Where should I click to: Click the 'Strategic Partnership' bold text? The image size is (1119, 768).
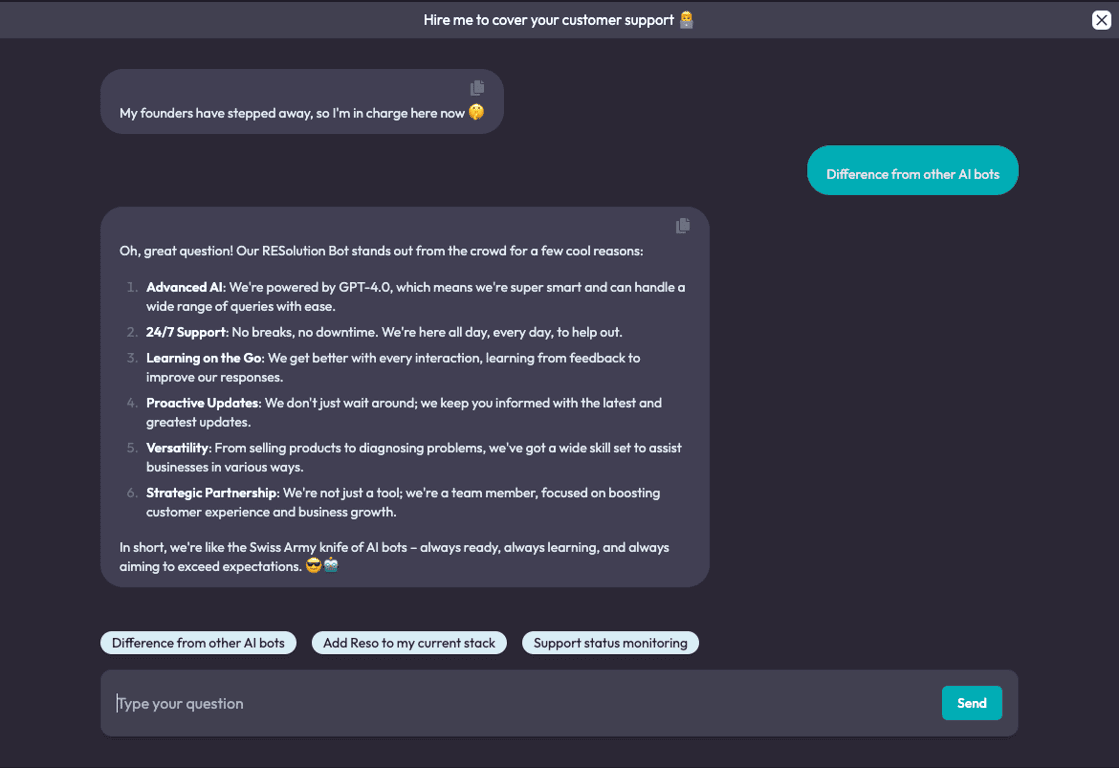(x=203, y=492)
